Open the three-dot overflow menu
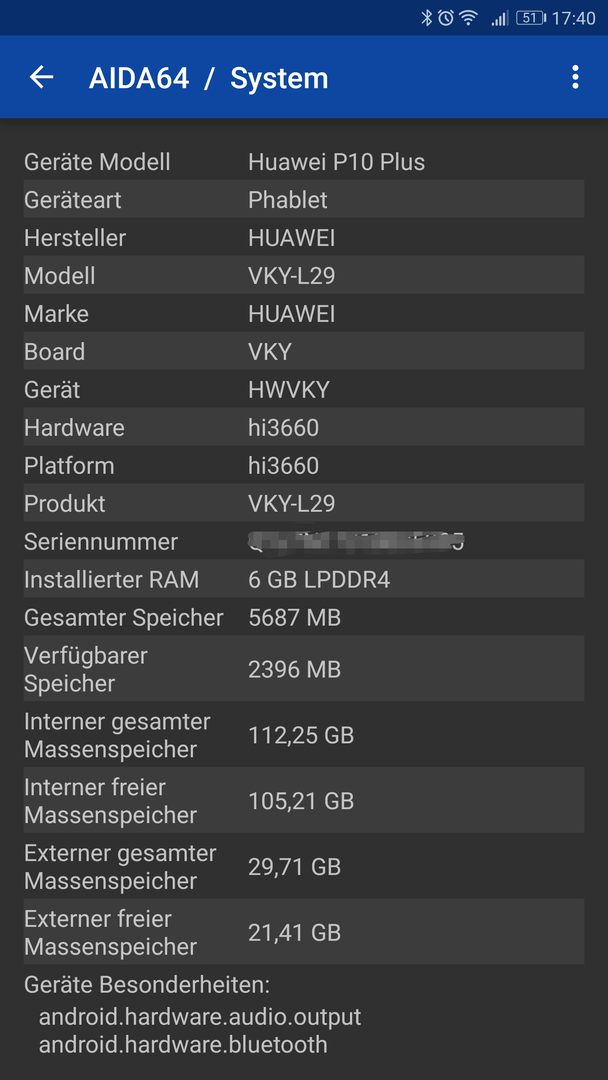Viewport: 608px width, 1080px height. 575,77
